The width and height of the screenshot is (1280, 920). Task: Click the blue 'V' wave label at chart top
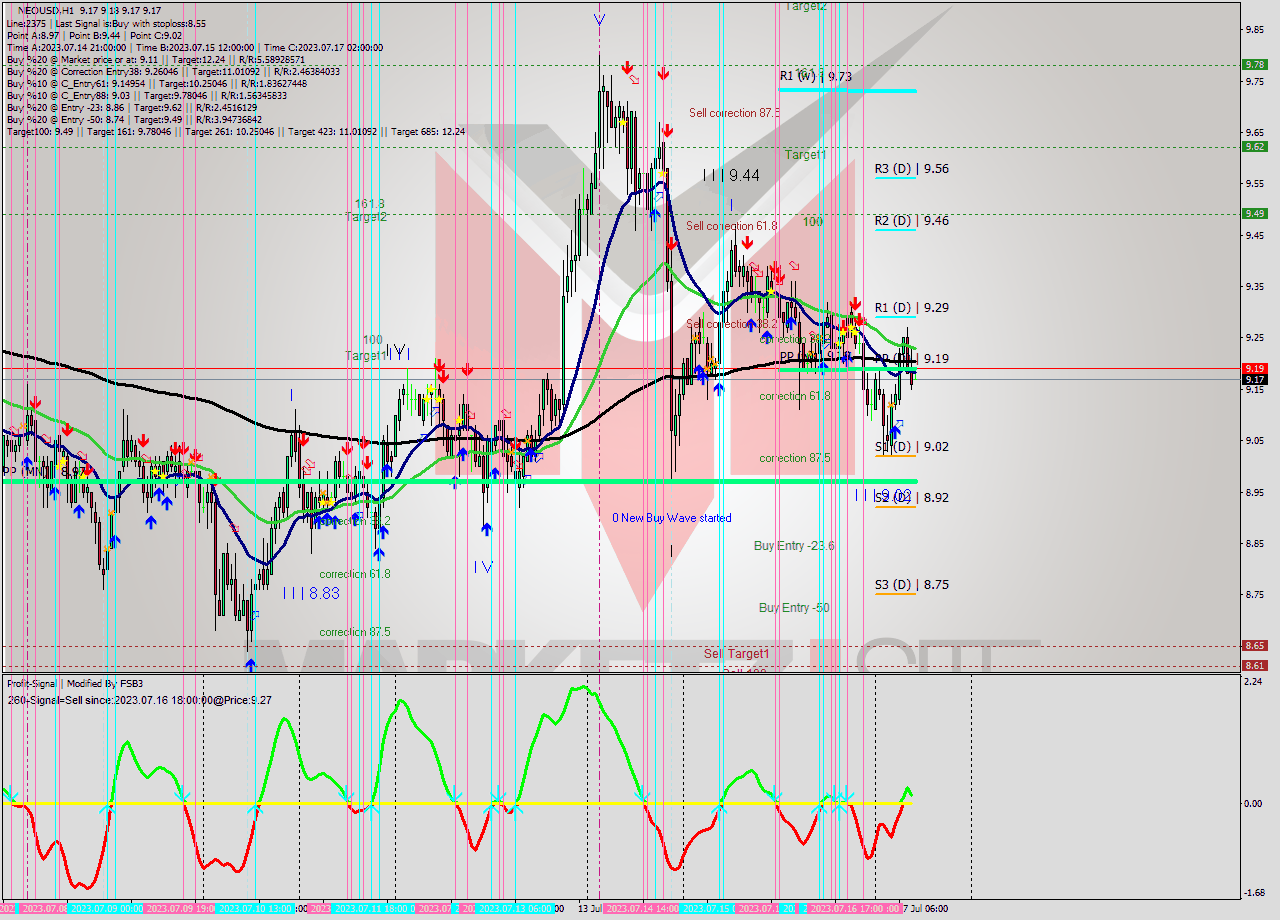(599, 19)
